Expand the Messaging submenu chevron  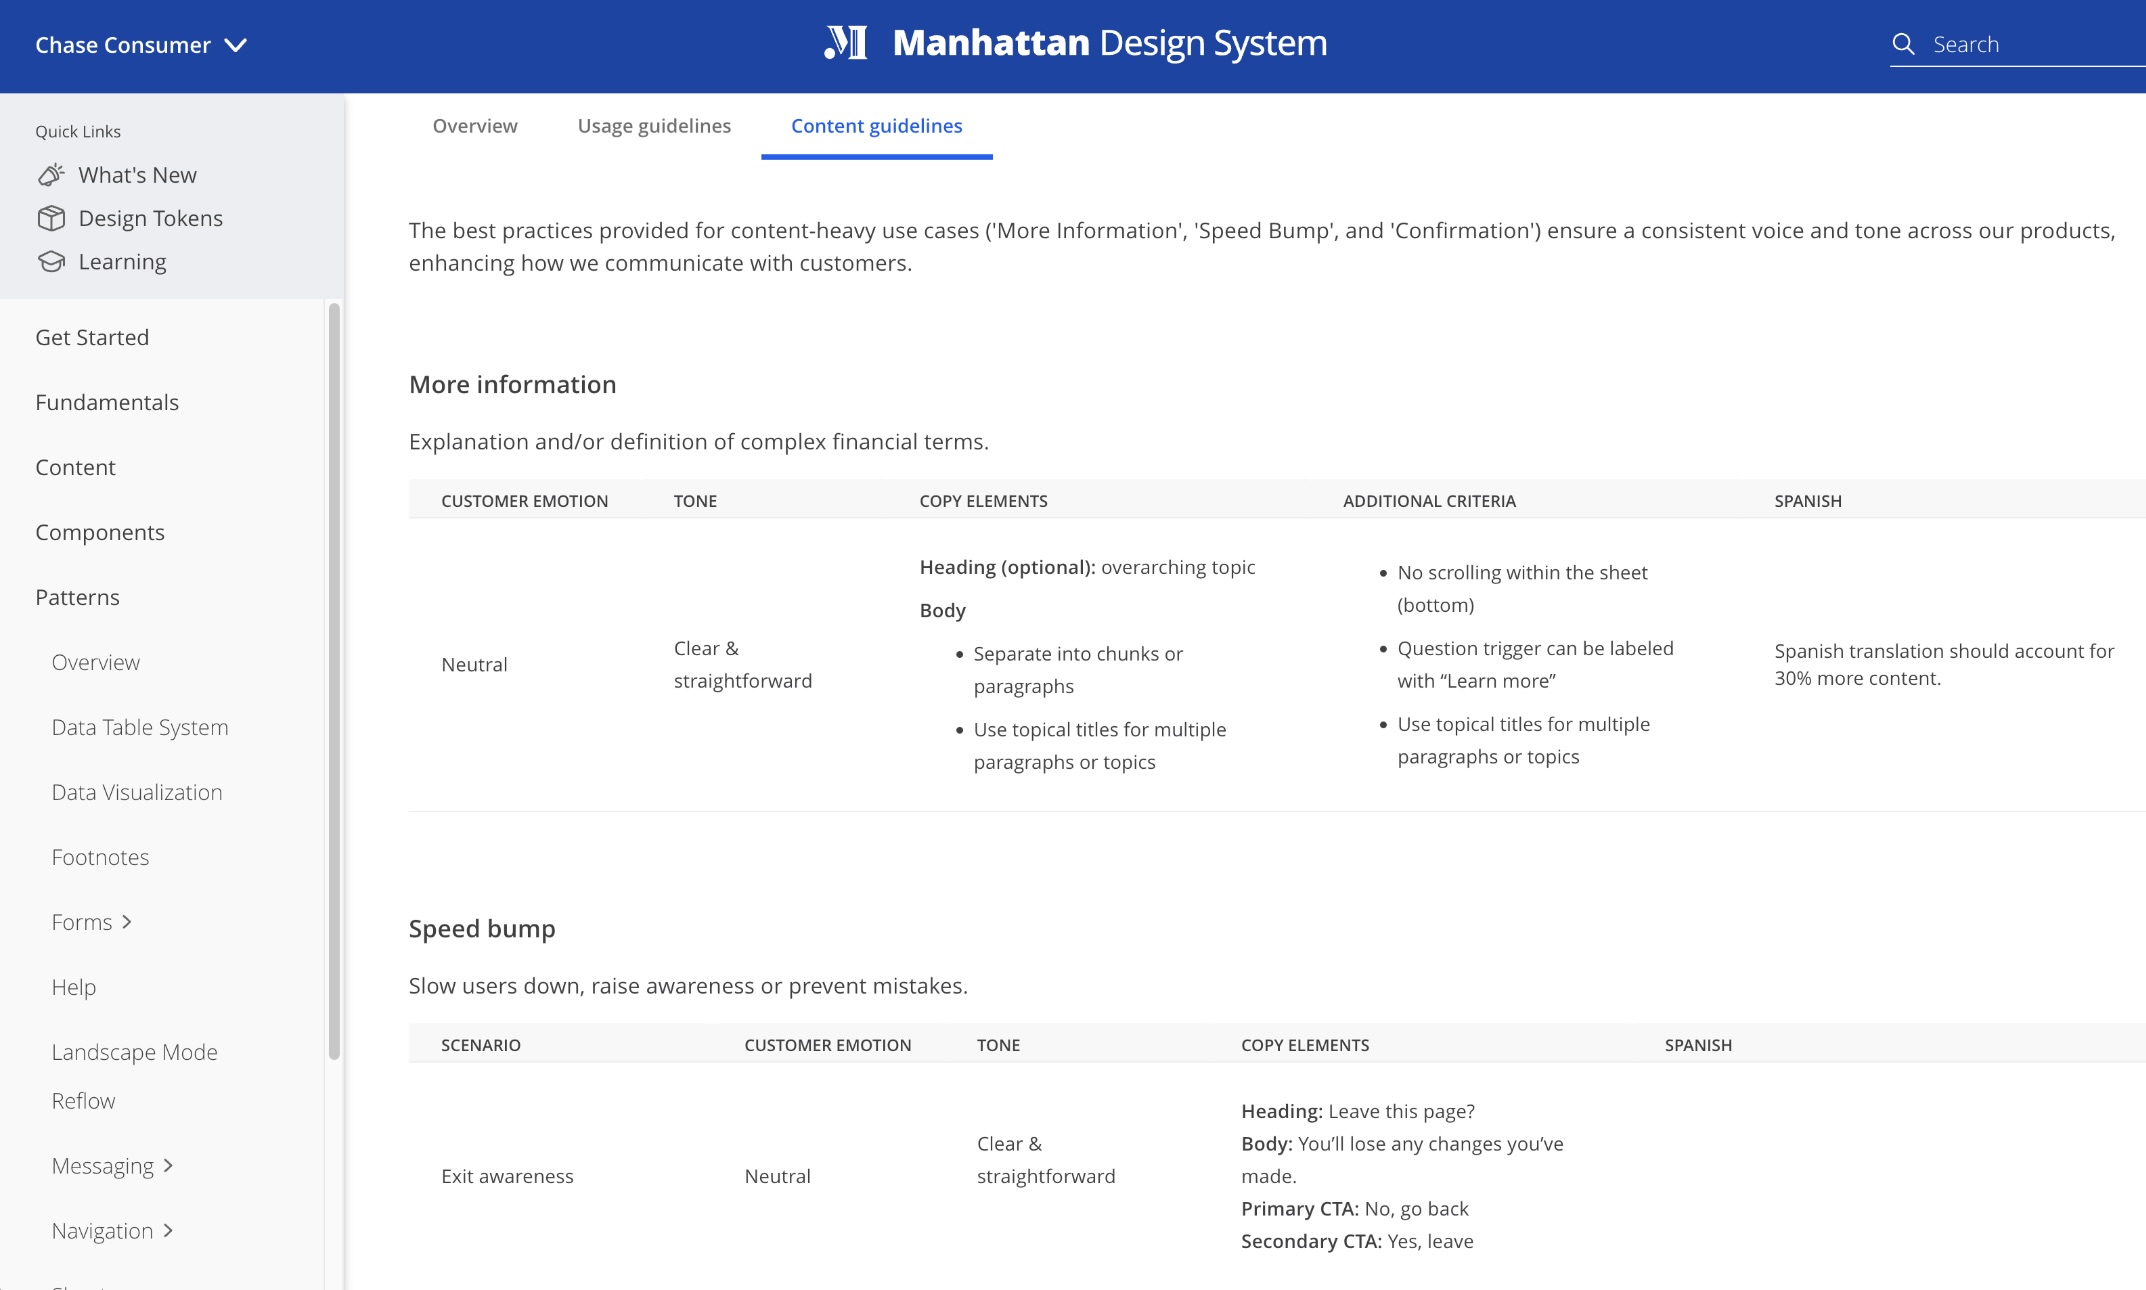pos(168,1166)
